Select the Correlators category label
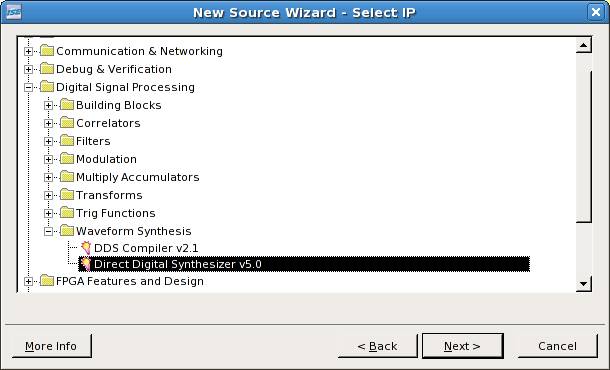The image size is (610, 370). (108, 123)
